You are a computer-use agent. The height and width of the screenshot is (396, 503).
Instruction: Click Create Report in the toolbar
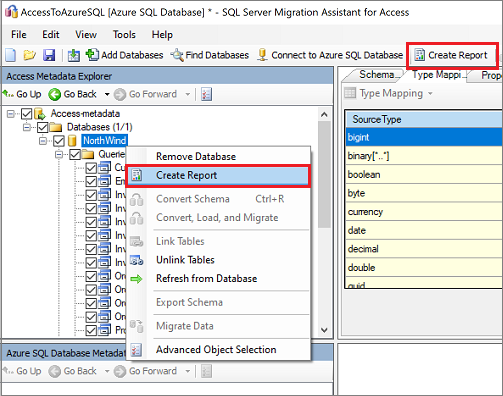tap(451, 55)
